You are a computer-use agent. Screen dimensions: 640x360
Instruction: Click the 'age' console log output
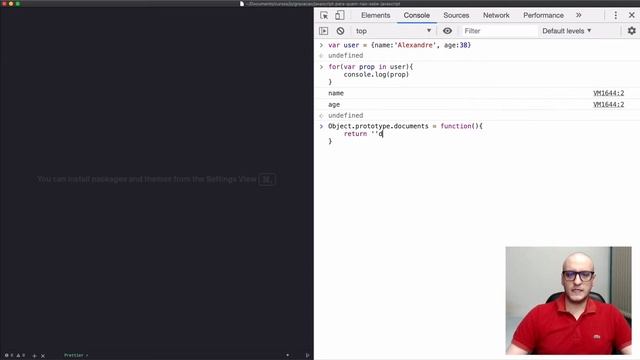click(334, 104)
